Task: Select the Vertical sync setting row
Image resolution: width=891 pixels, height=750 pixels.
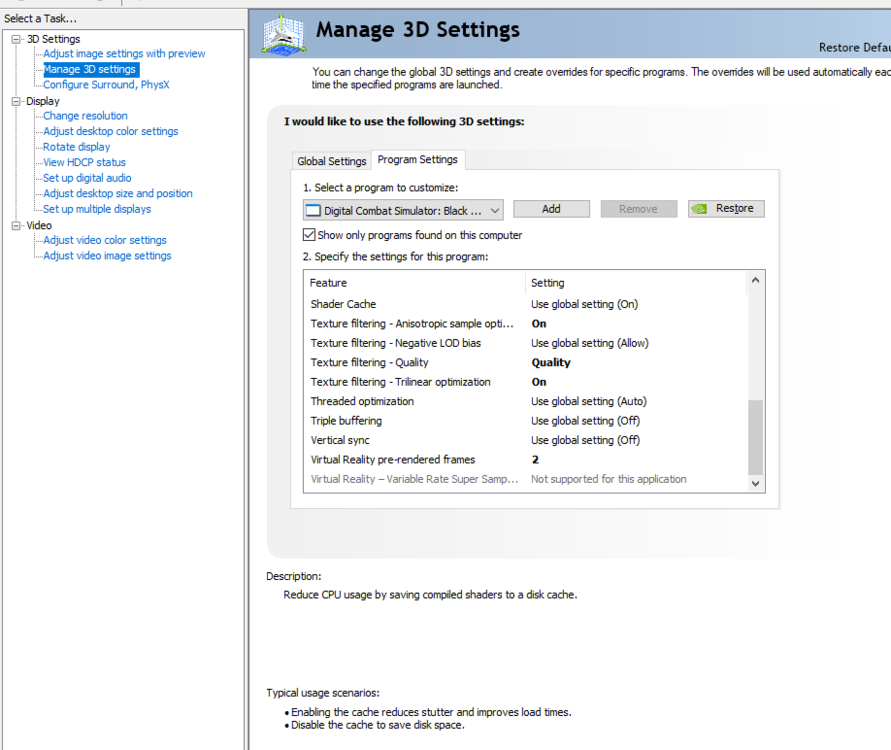Action: point(340,440)
